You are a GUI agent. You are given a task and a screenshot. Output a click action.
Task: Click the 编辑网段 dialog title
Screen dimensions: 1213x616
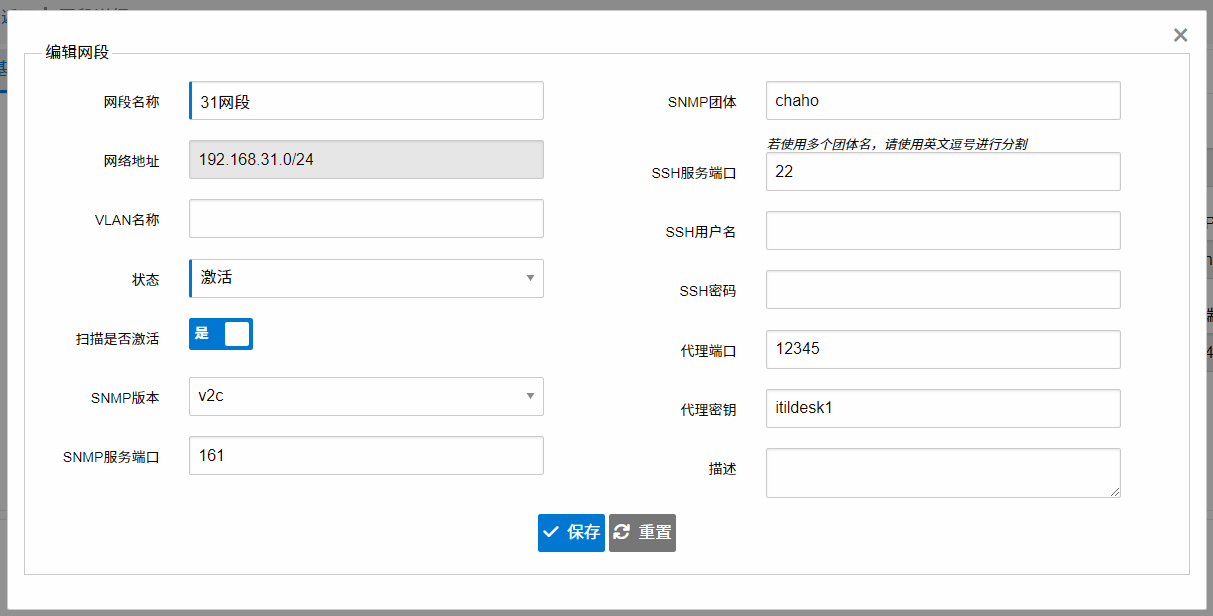coord(77,52)
